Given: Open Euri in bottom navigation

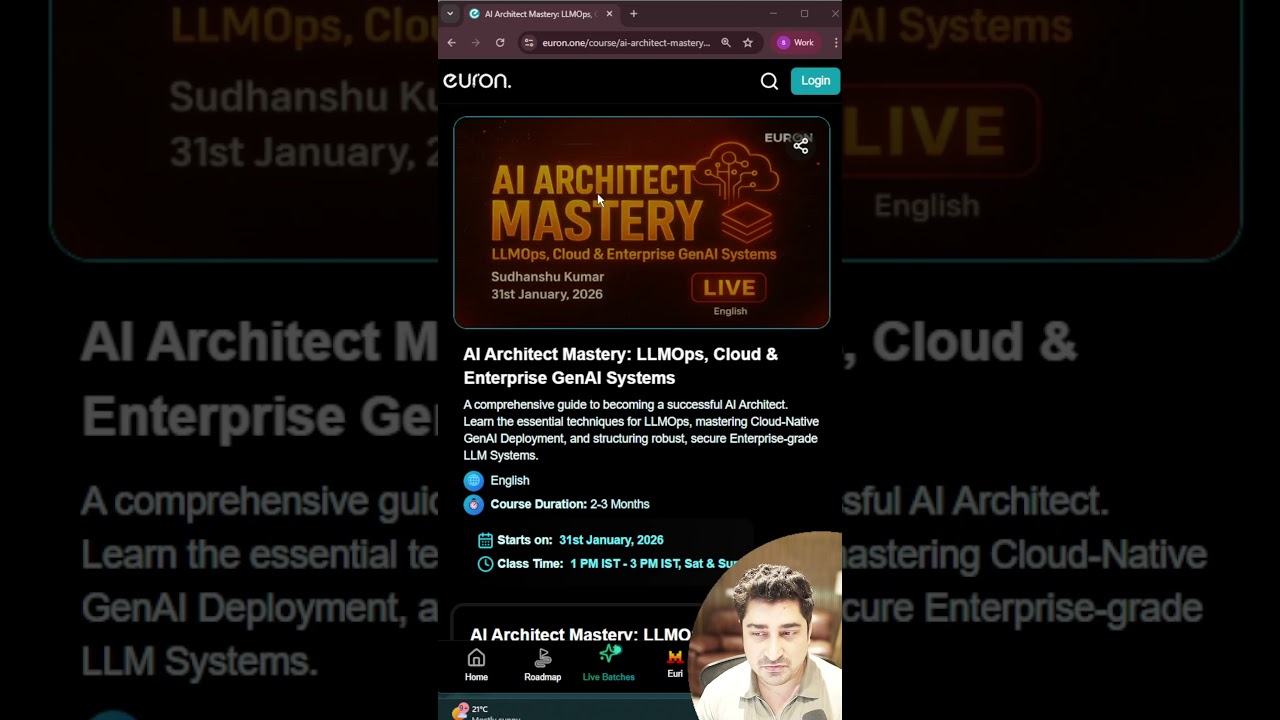Looking at the screenshot, I should point(675,664).
